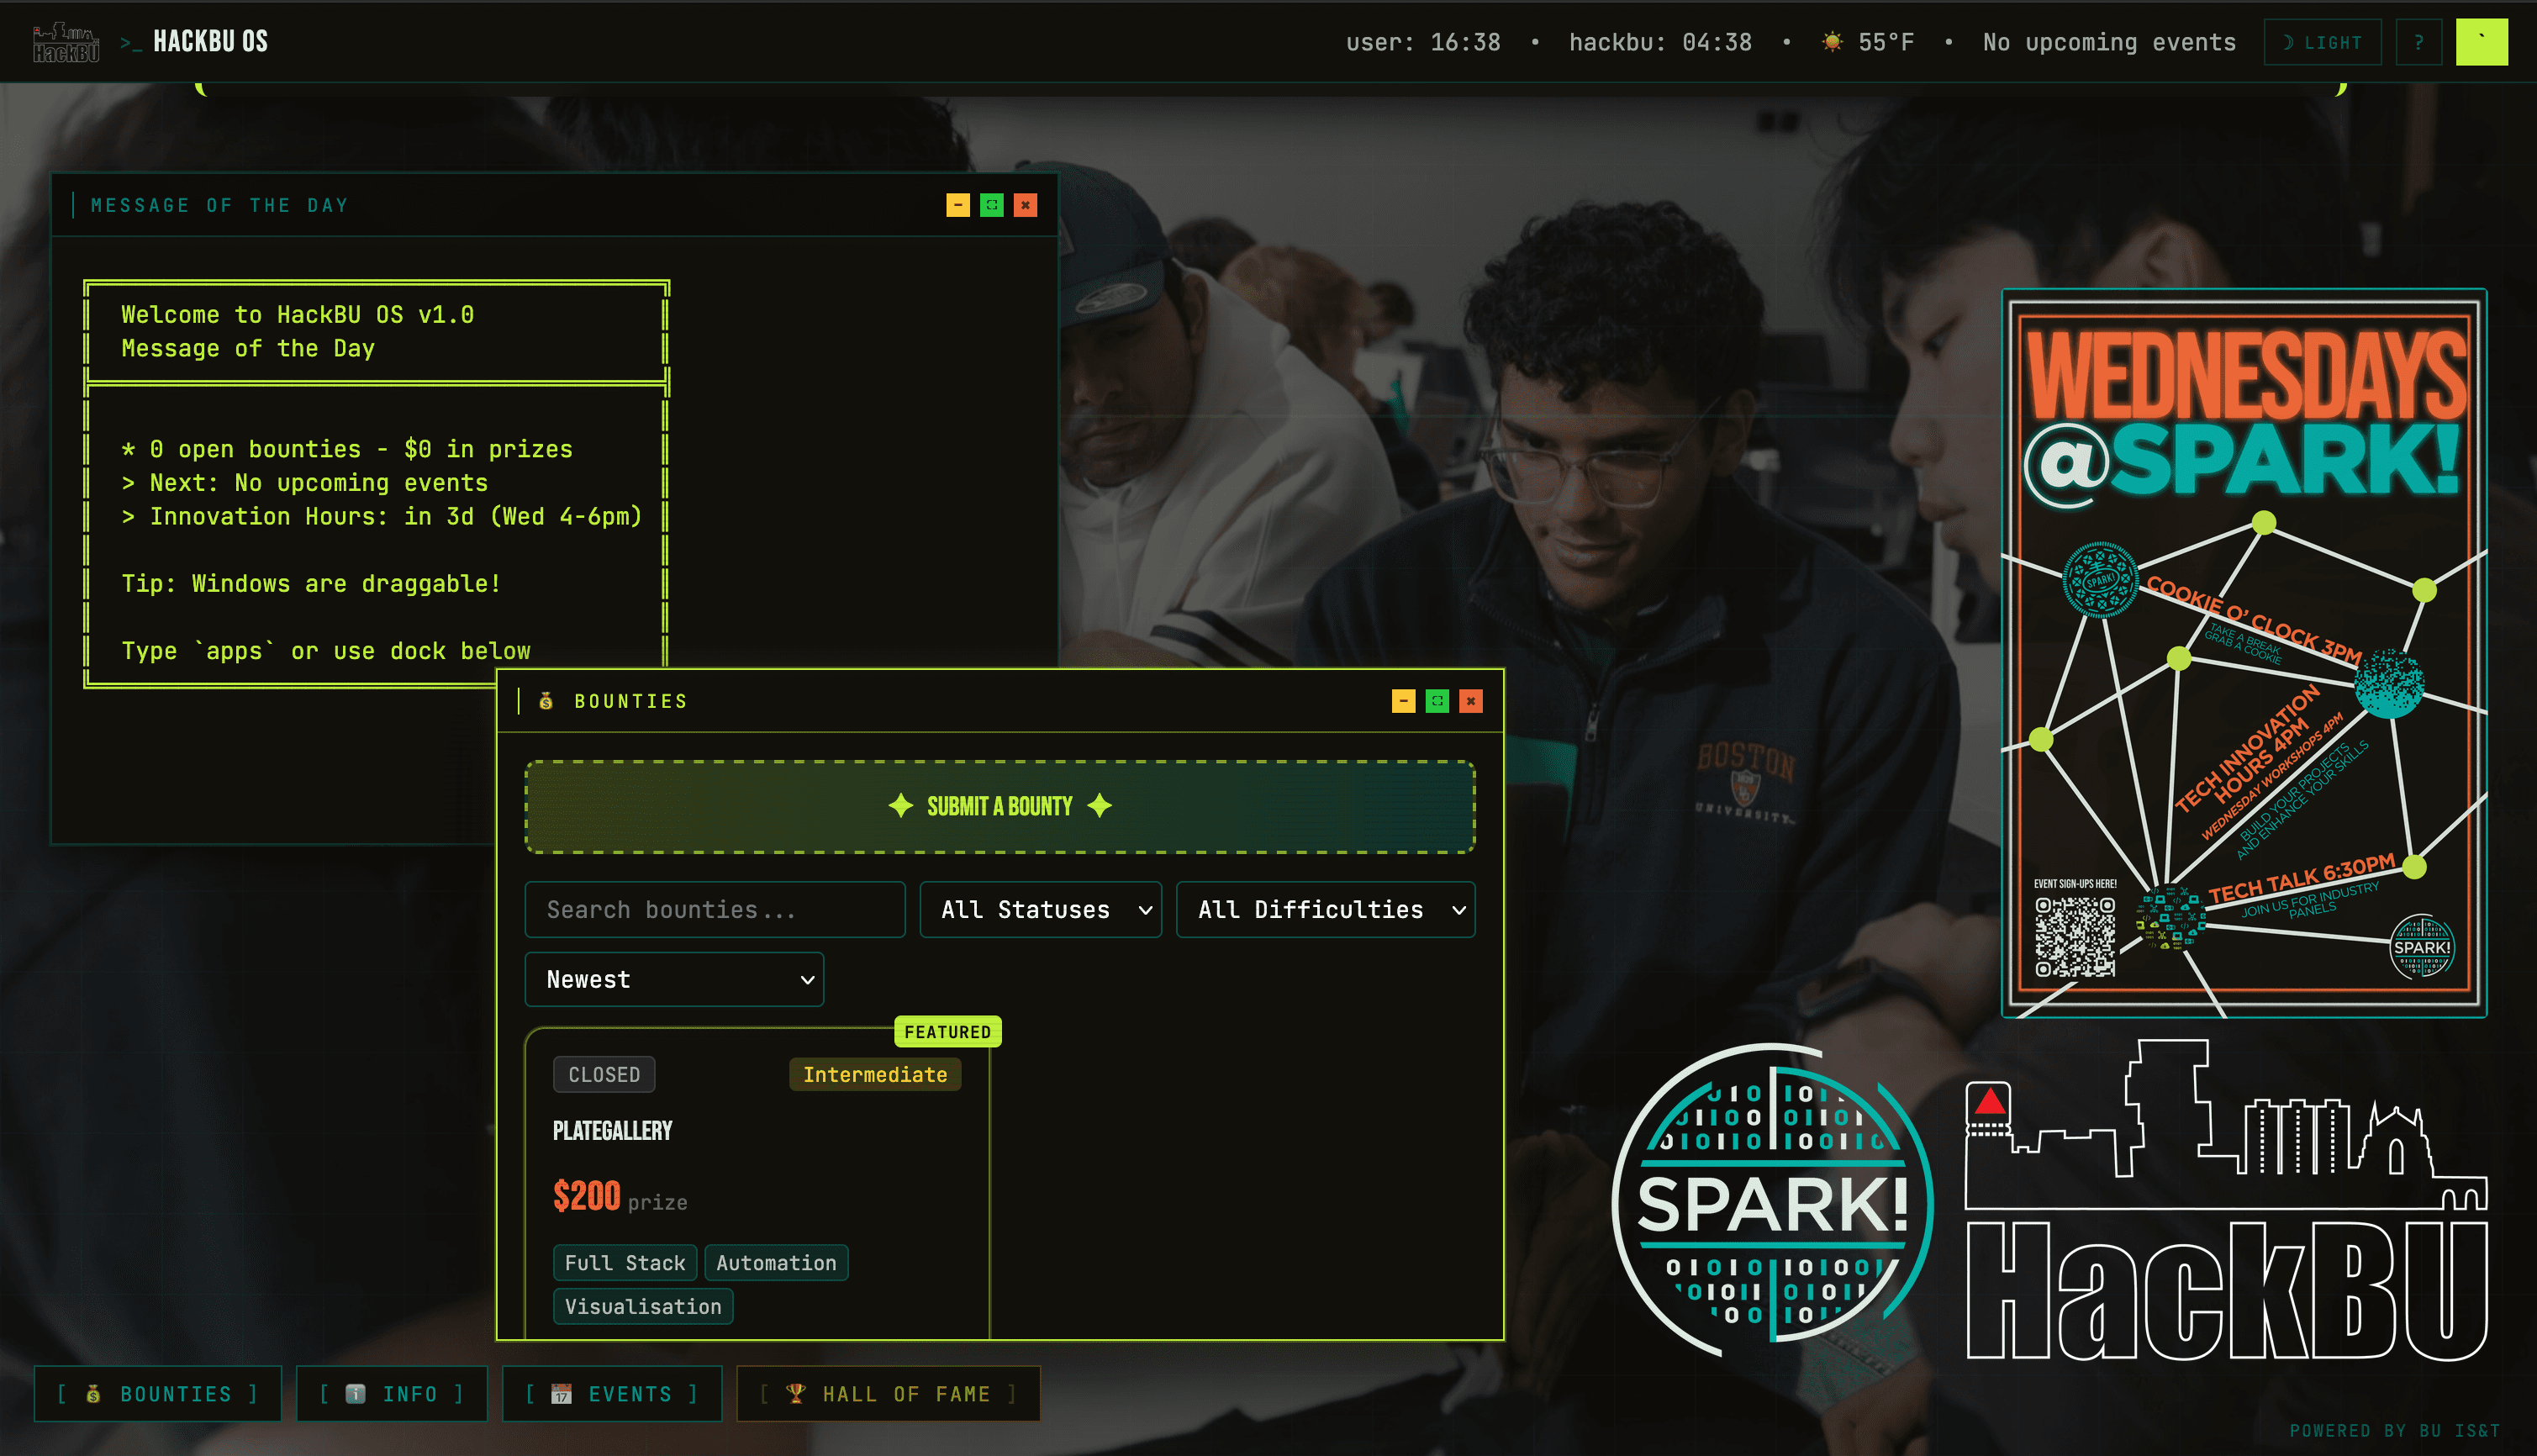Image resolution: width=2537 pixels, height=1456 pixels.
Task: Click the large HackBU skyline logo
Action: tap(2227, 1200)
